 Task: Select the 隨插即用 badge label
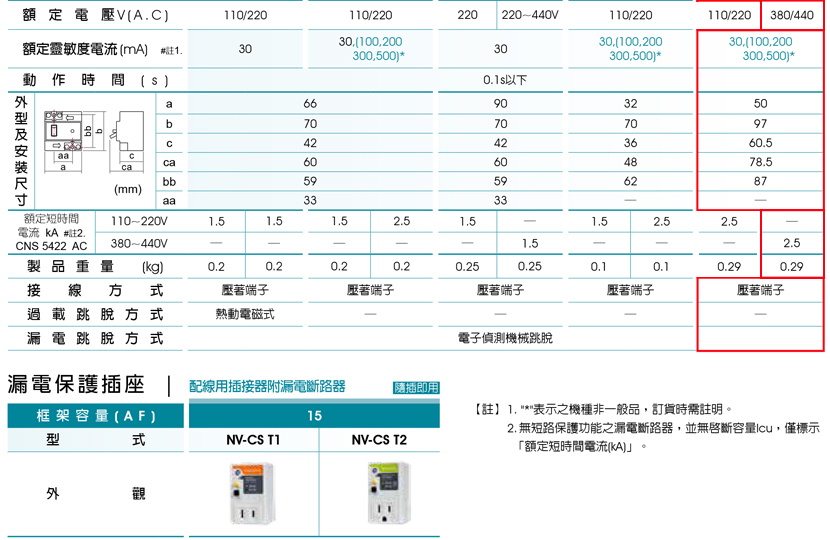coord(416,388)
